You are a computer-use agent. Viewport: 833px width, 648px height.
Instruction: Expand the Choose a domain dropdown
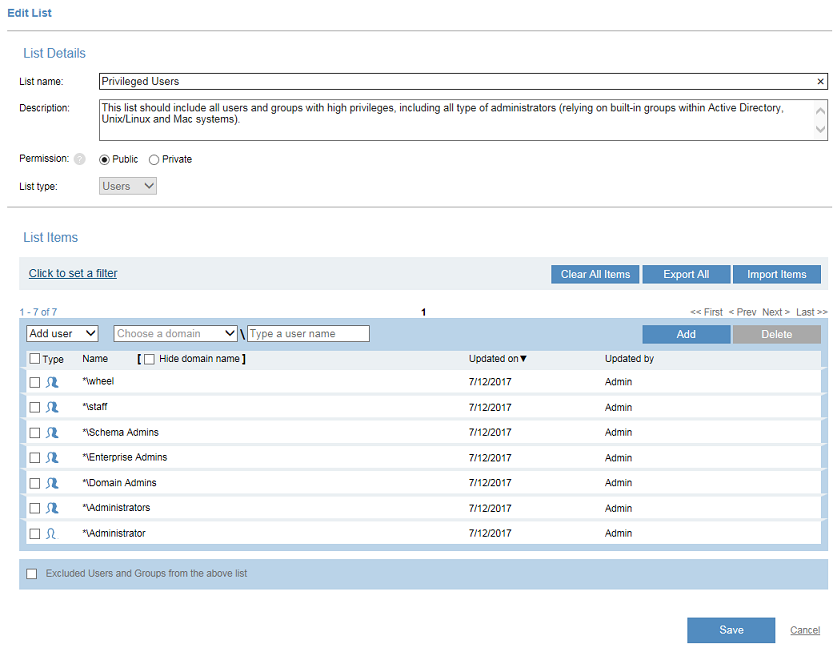(x=176, y=334)
